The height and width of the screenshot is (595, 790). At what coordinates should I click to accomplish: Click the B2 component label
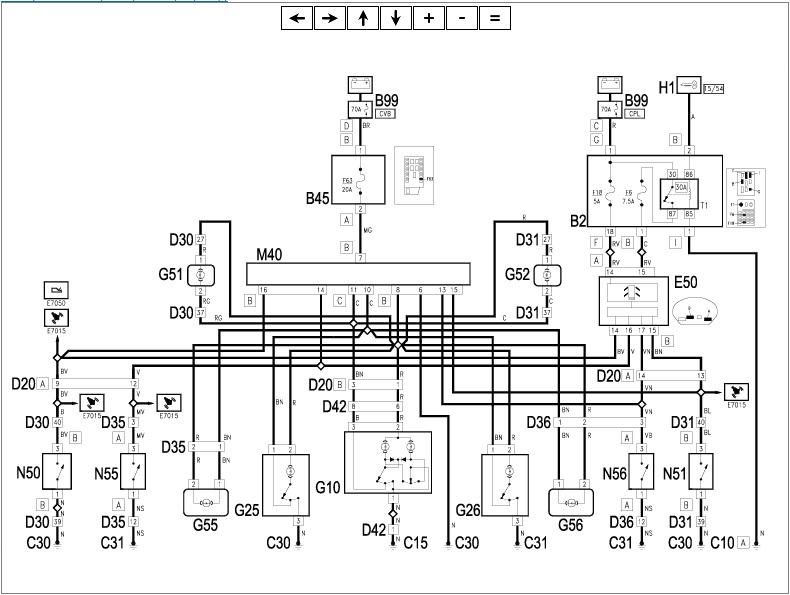coord(578,221)
